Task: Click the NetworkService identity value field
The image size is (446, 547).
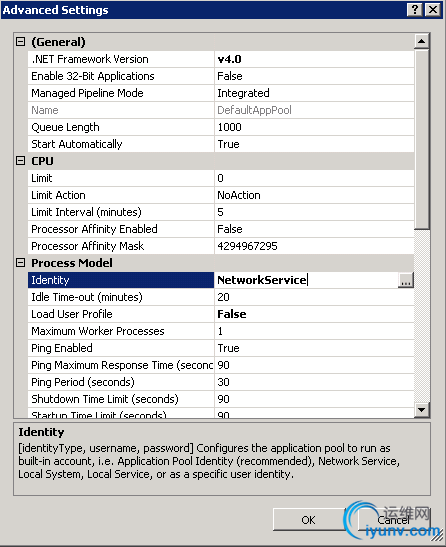Action: pos(306,280)
